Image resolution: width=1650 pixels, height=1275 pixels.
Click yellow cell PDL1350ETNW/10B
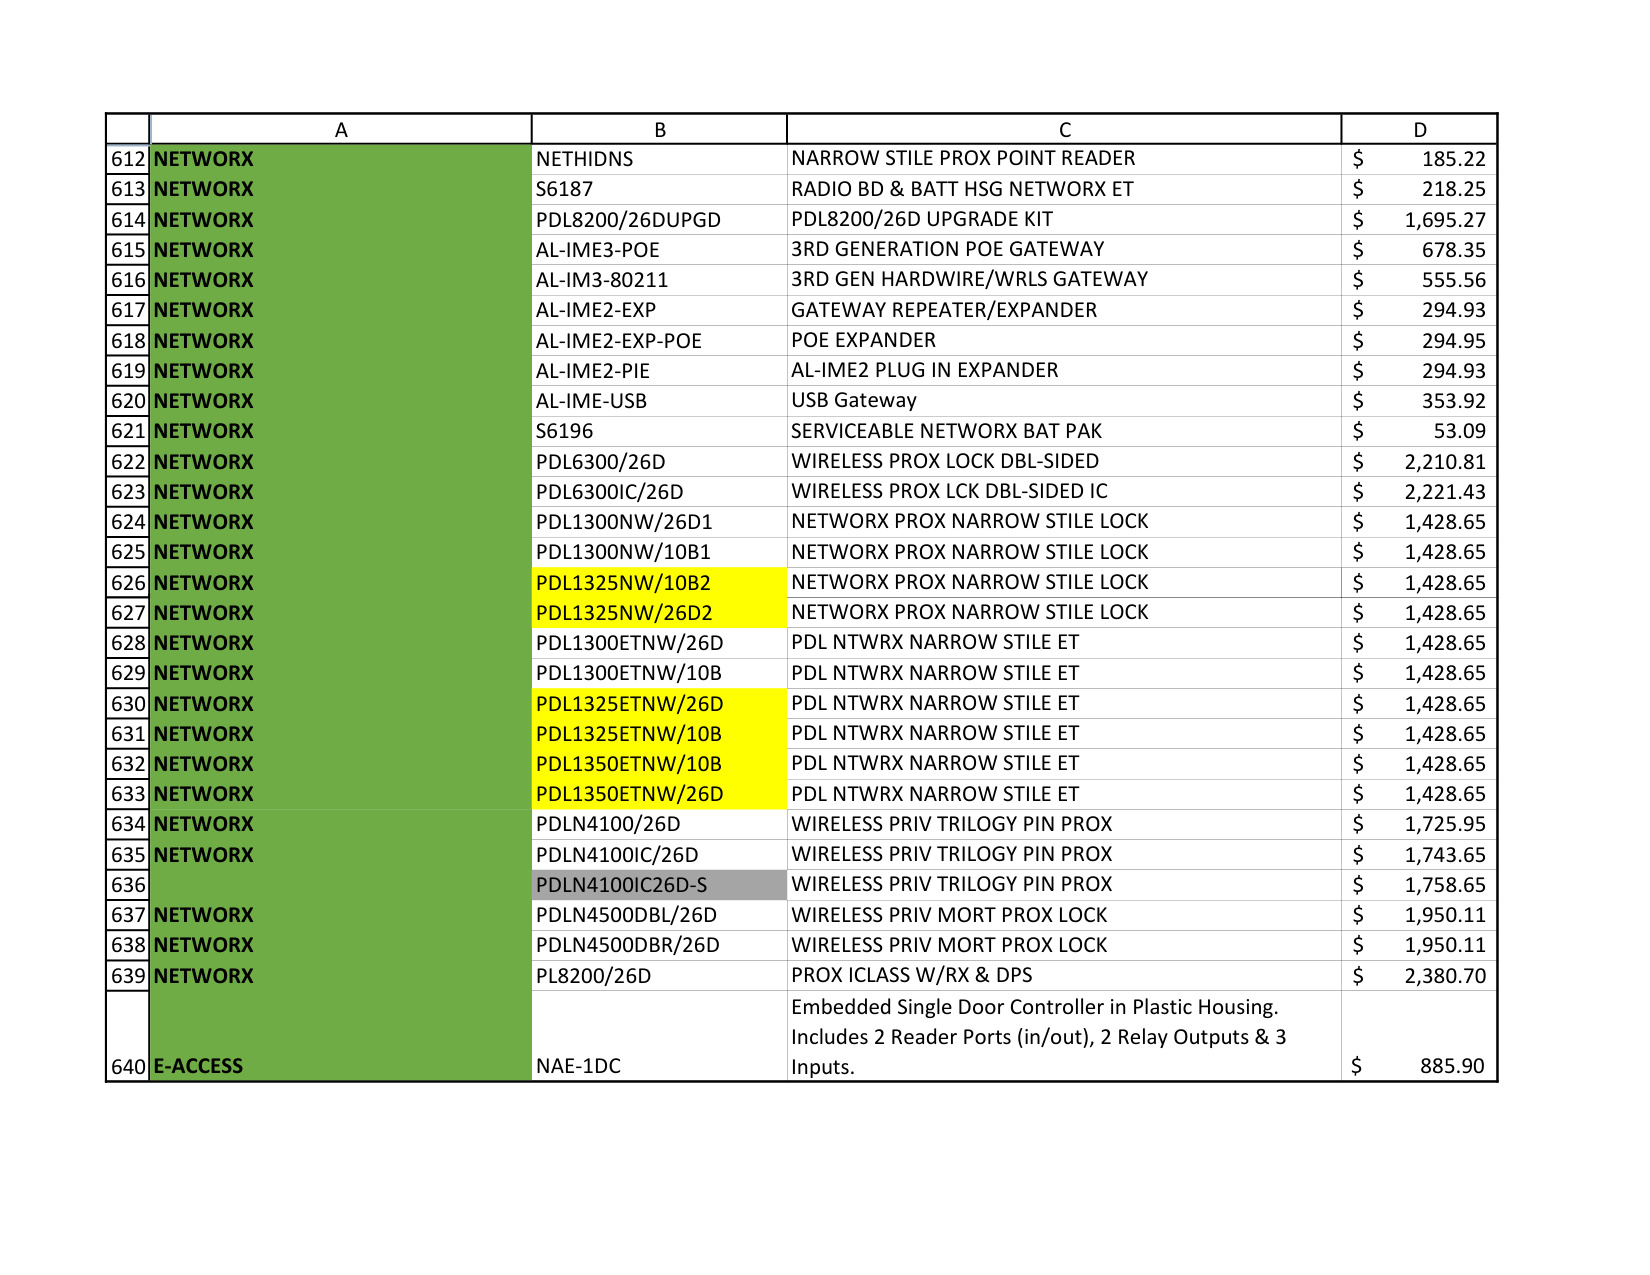point(660,764)
